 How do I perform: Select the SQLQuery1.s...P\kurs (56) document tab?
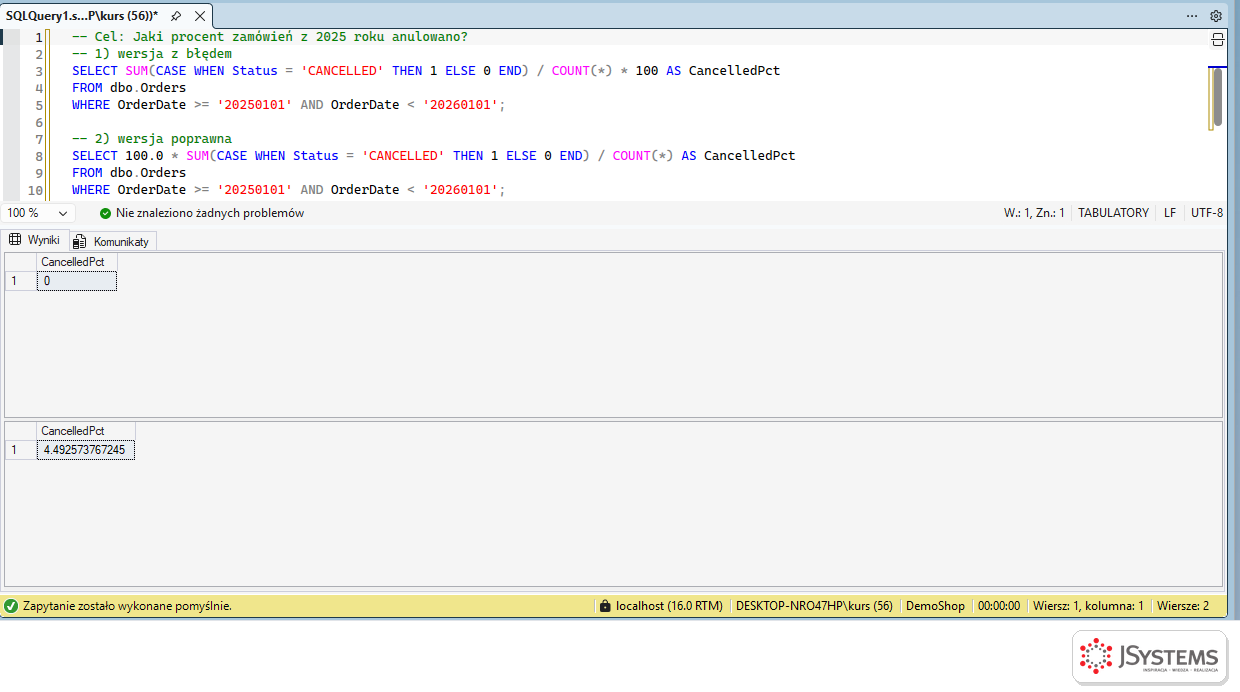click(82, 16)
